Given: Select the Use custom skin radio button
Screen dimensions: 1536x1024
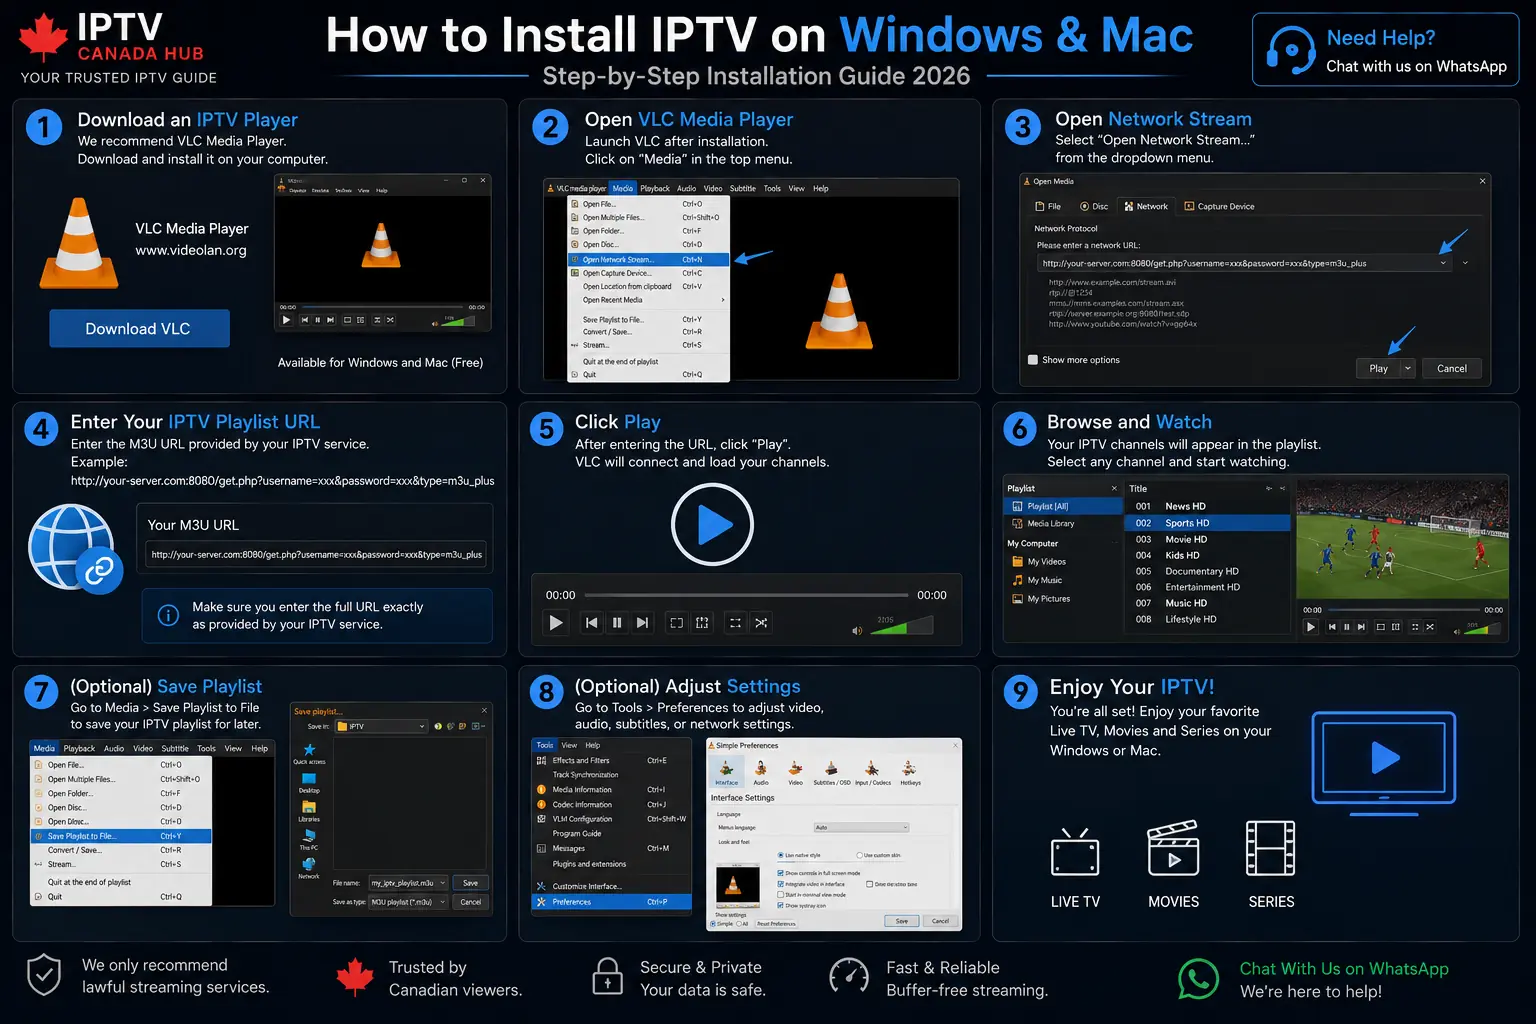Looking at the screenshot, I should pos(859,855).
